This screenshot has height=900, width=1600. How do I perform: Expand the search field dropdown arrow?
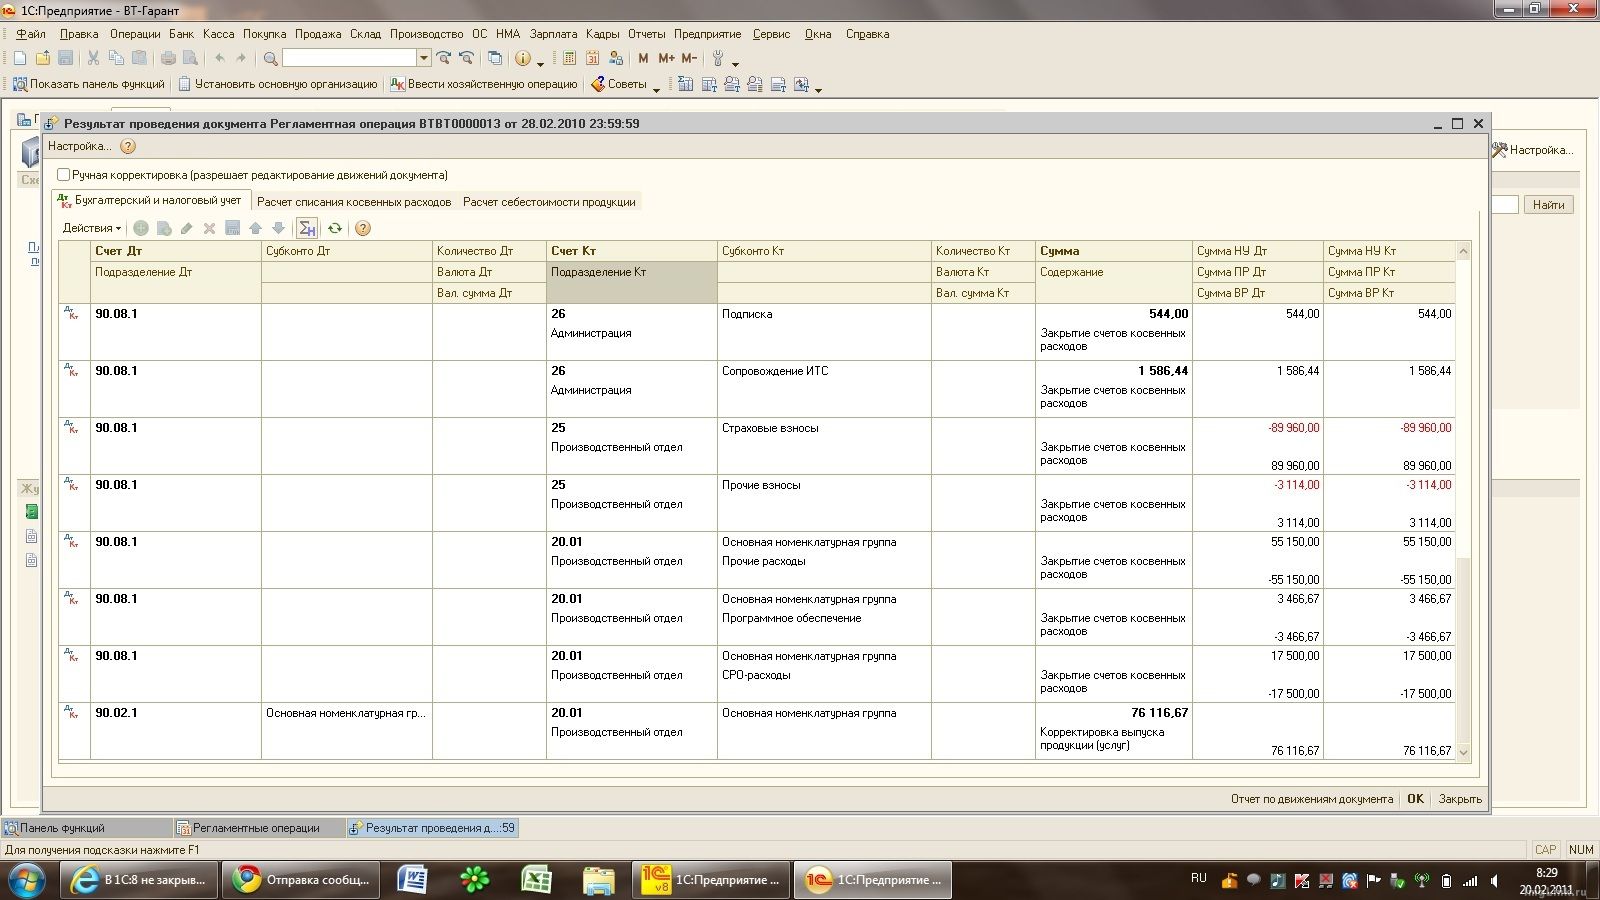click(x=424, y=58)
